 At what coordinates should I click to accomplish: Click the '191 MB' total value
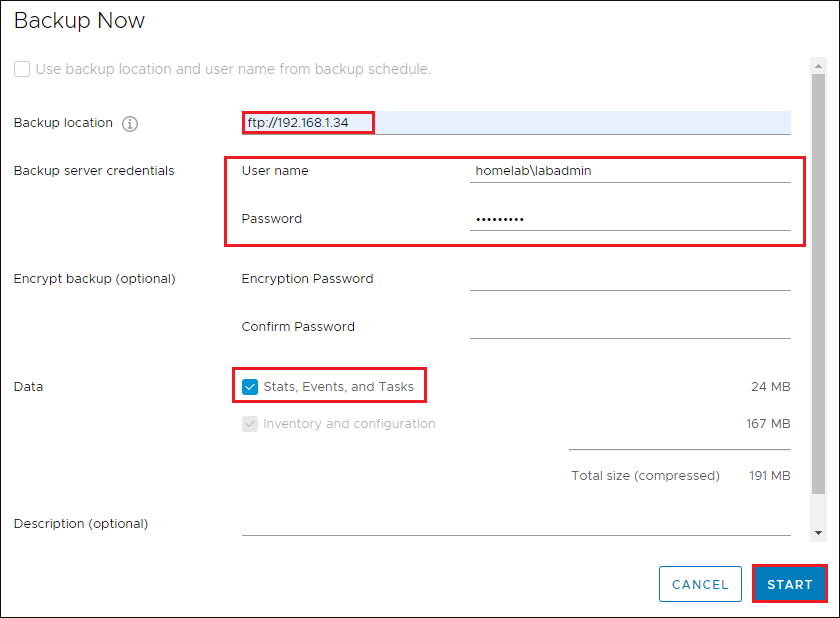coord(770,476)
